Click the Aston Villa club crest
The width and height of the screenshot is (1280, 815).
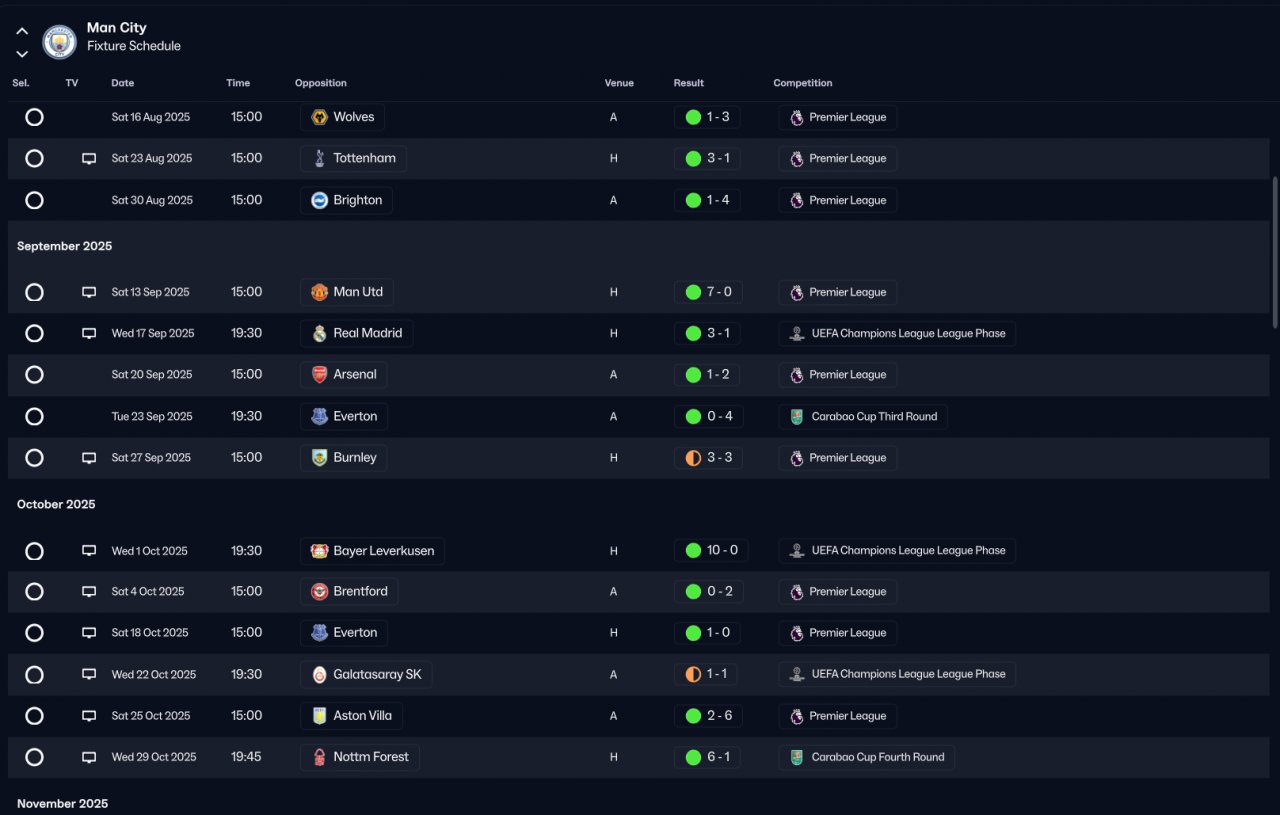point(320,716)
